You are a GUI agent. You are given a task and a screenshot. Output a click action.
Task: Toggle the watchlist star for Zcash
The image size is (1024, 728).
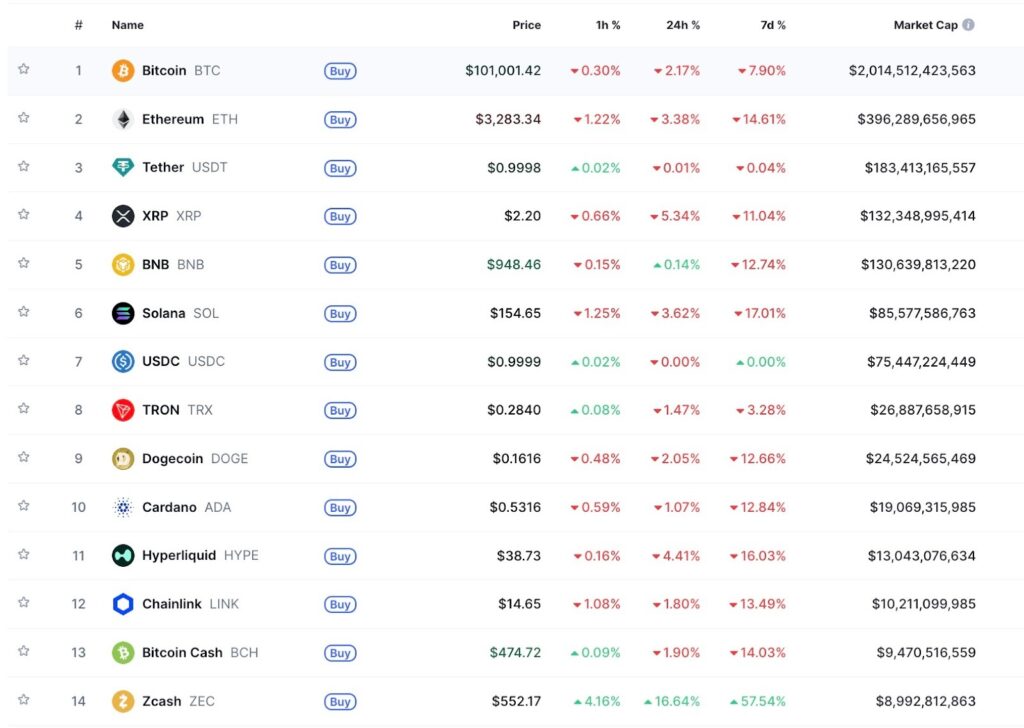(x=24, y=700)
